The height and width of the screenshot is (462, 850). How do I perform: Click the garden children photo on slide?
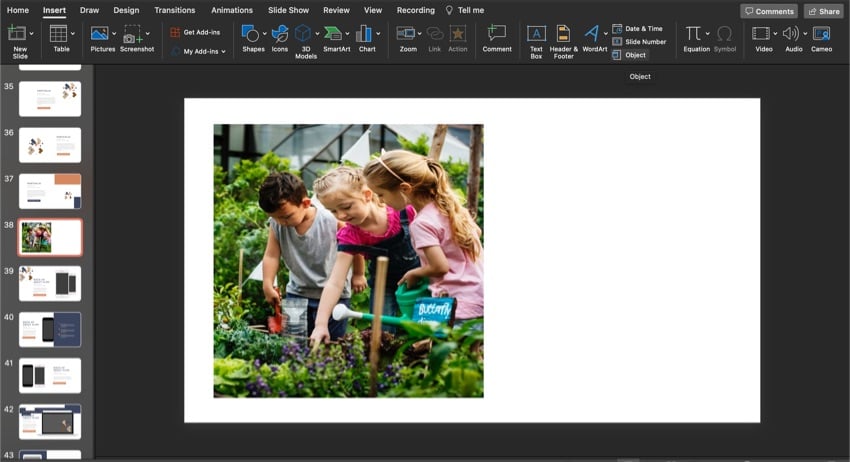[x=348, y=260]
